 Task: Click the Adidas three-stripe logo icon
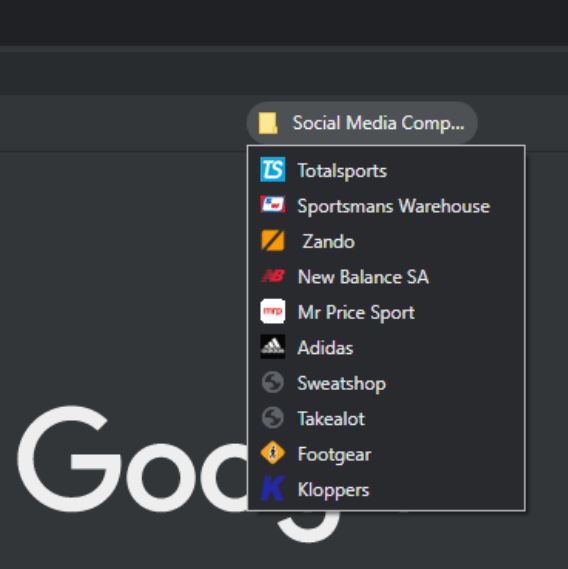pos(273,347)
